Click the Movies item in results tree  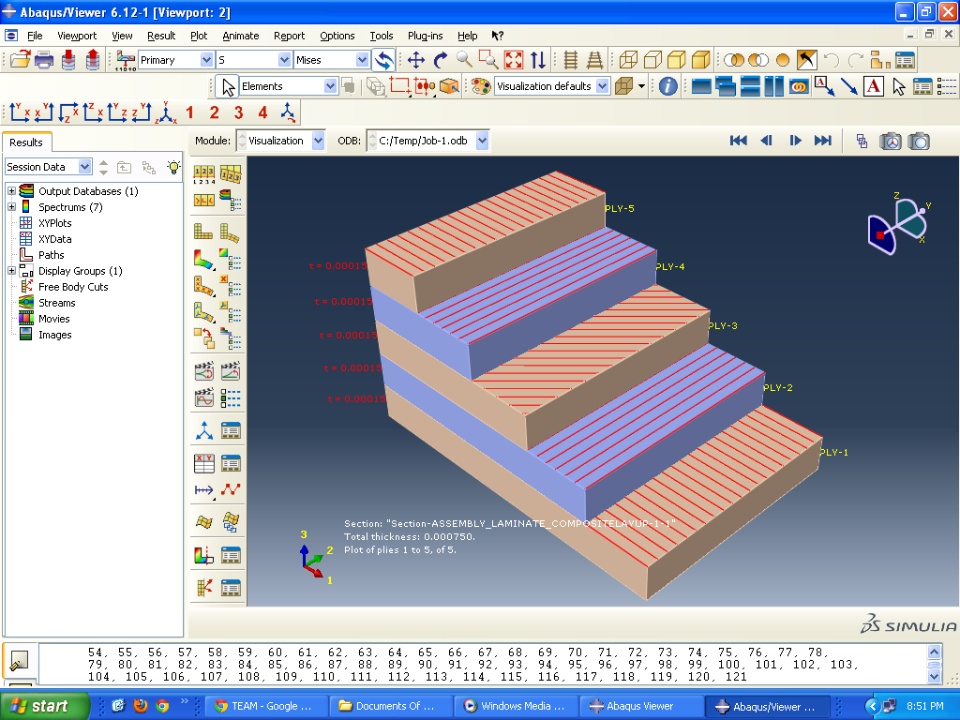click(x=54, y=318)
